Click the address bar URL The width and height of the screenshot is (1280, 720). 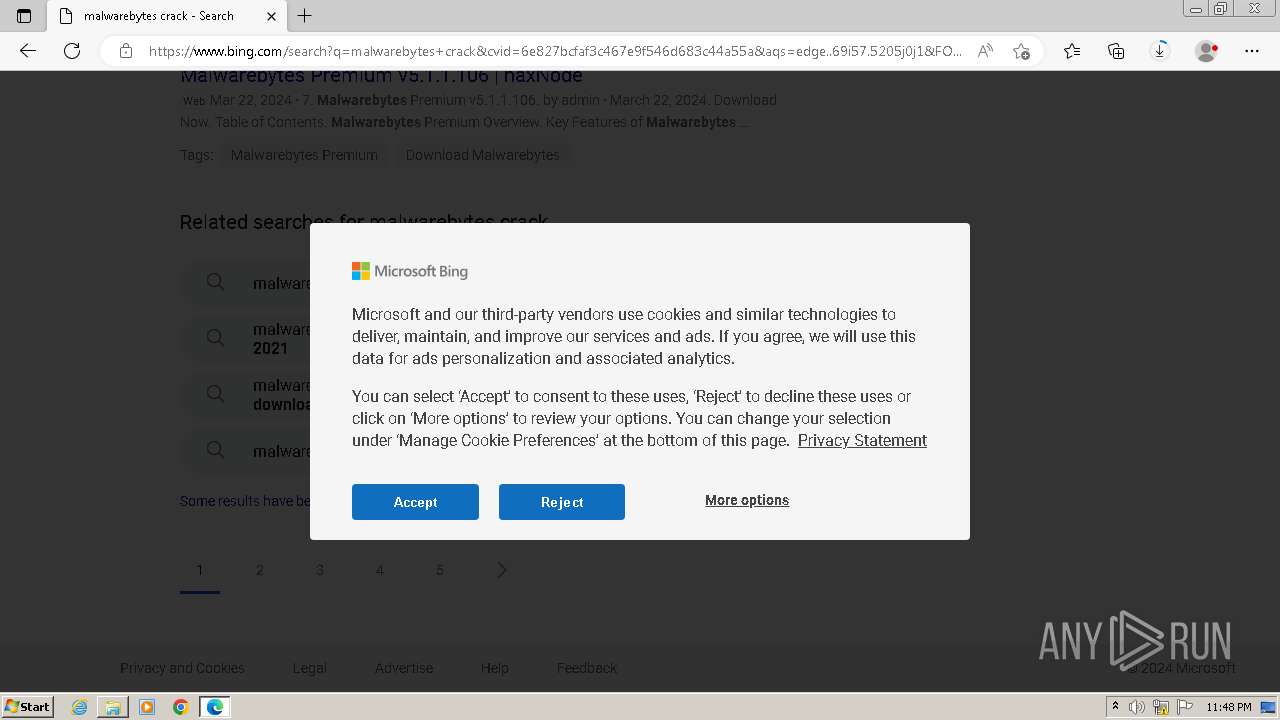(x=555, y=51)
